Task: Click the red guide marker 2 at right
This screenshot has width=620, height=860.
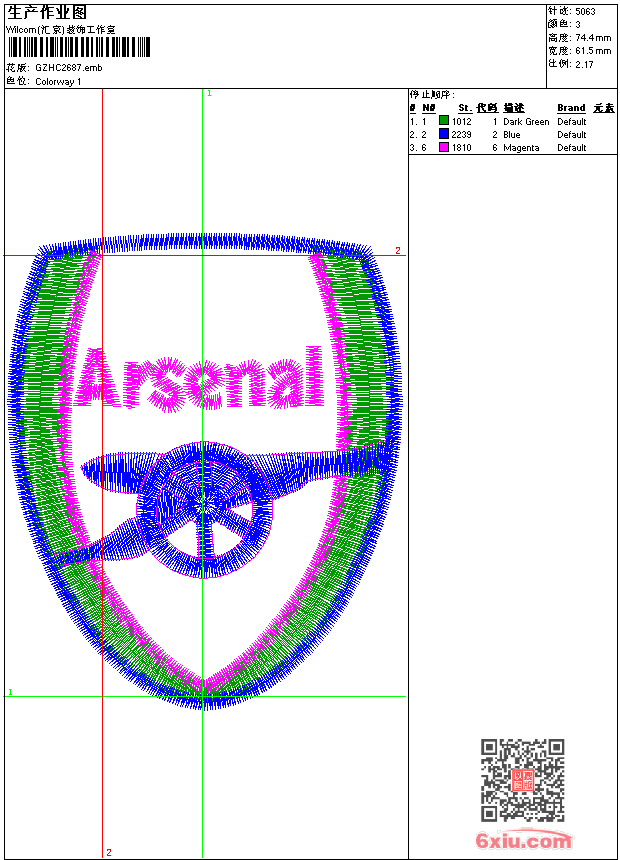Action: click(398, 251)
